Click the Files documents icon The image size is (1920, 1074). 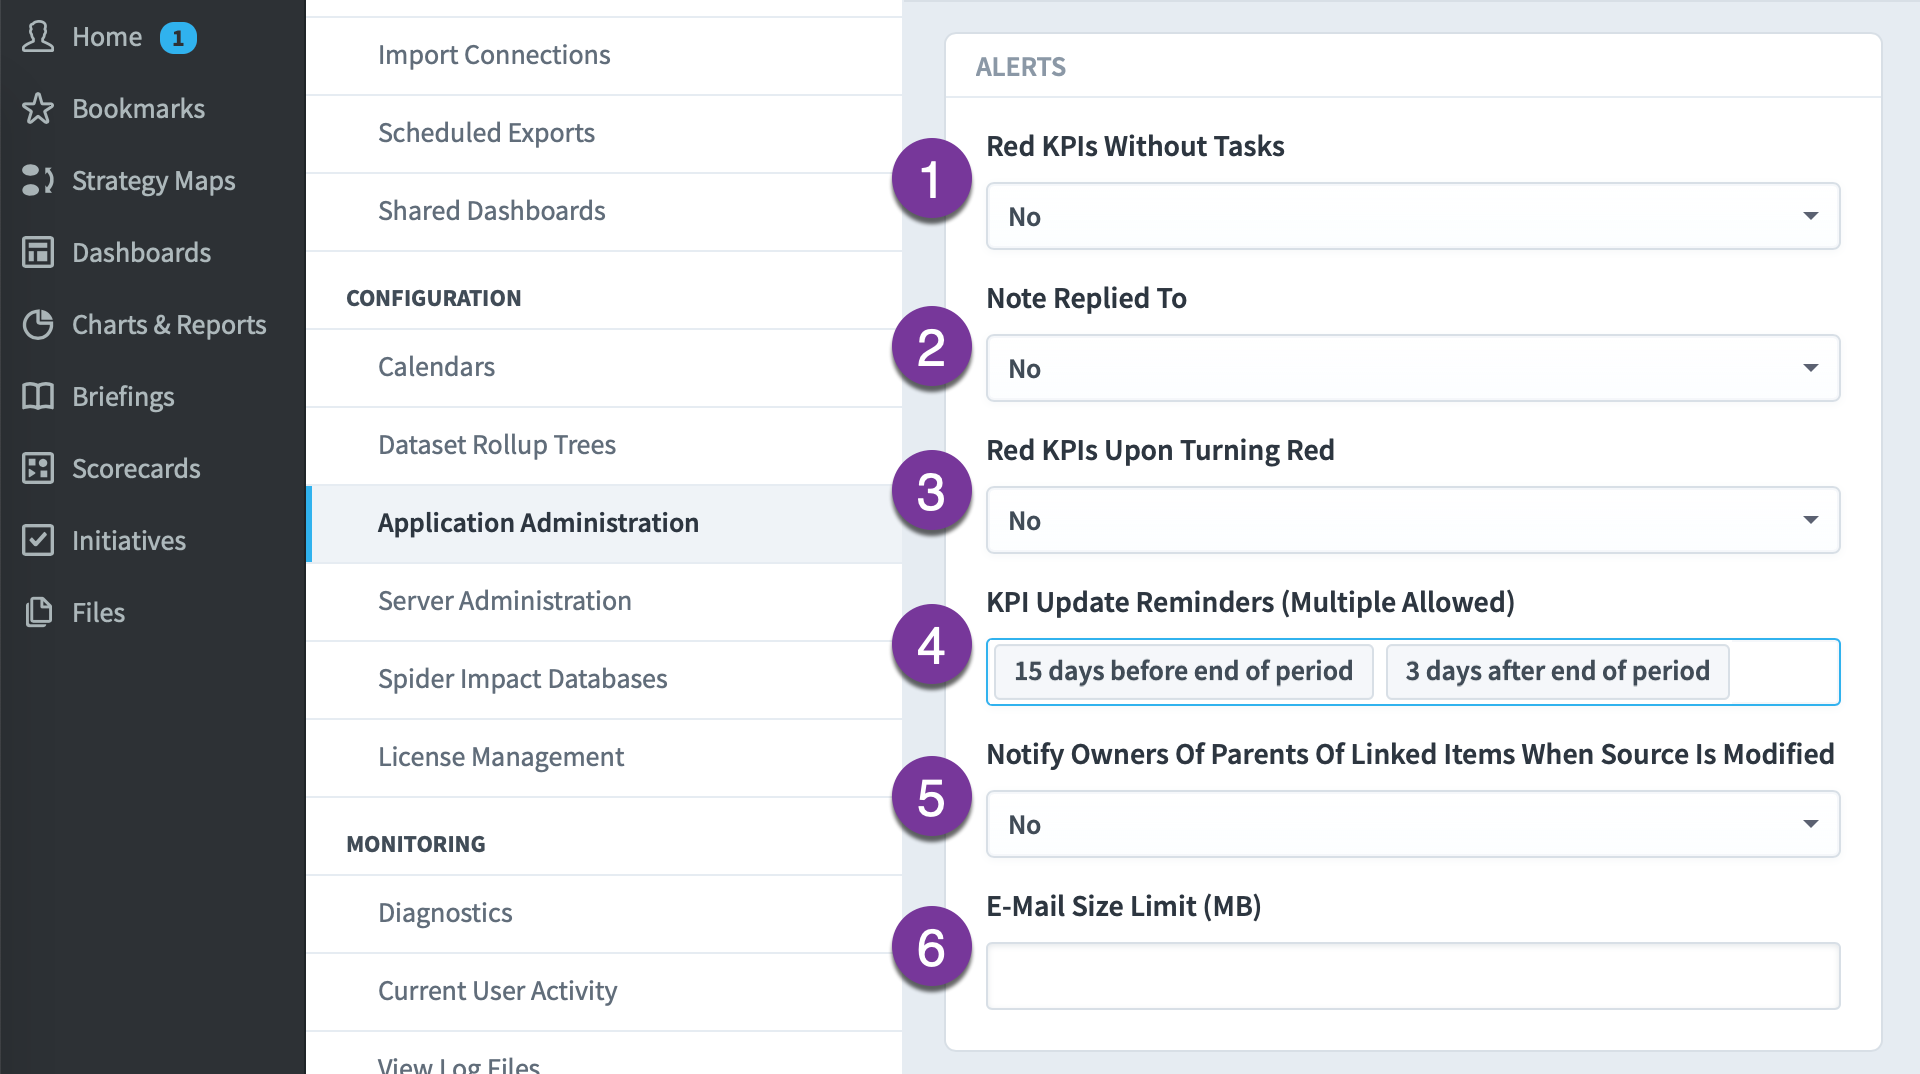tap(38, 613)
